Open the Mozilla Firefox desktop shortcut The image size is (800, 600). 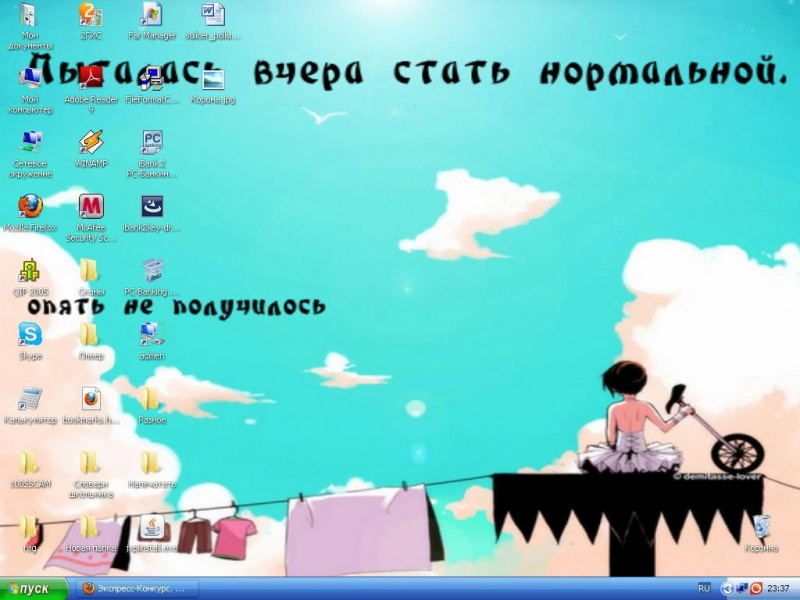[x=30, y=207]
